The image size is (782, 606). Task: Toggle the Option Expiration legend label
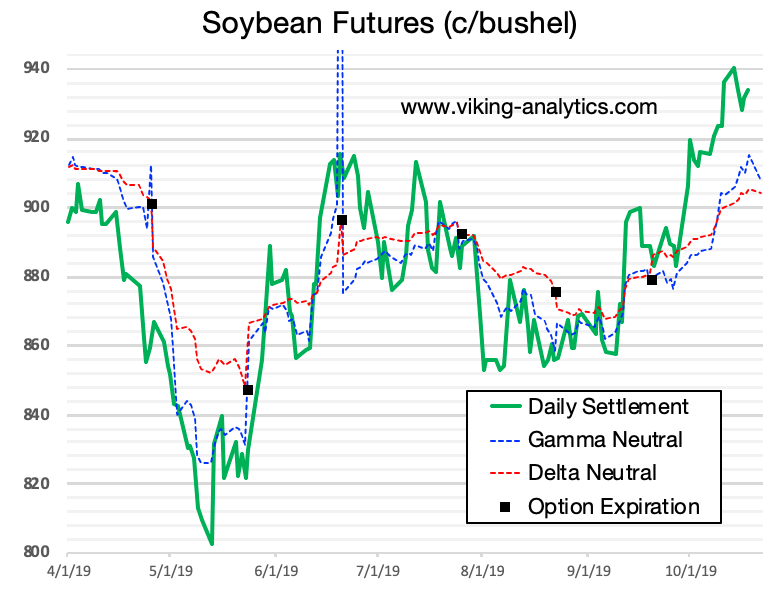click(613, 506)
